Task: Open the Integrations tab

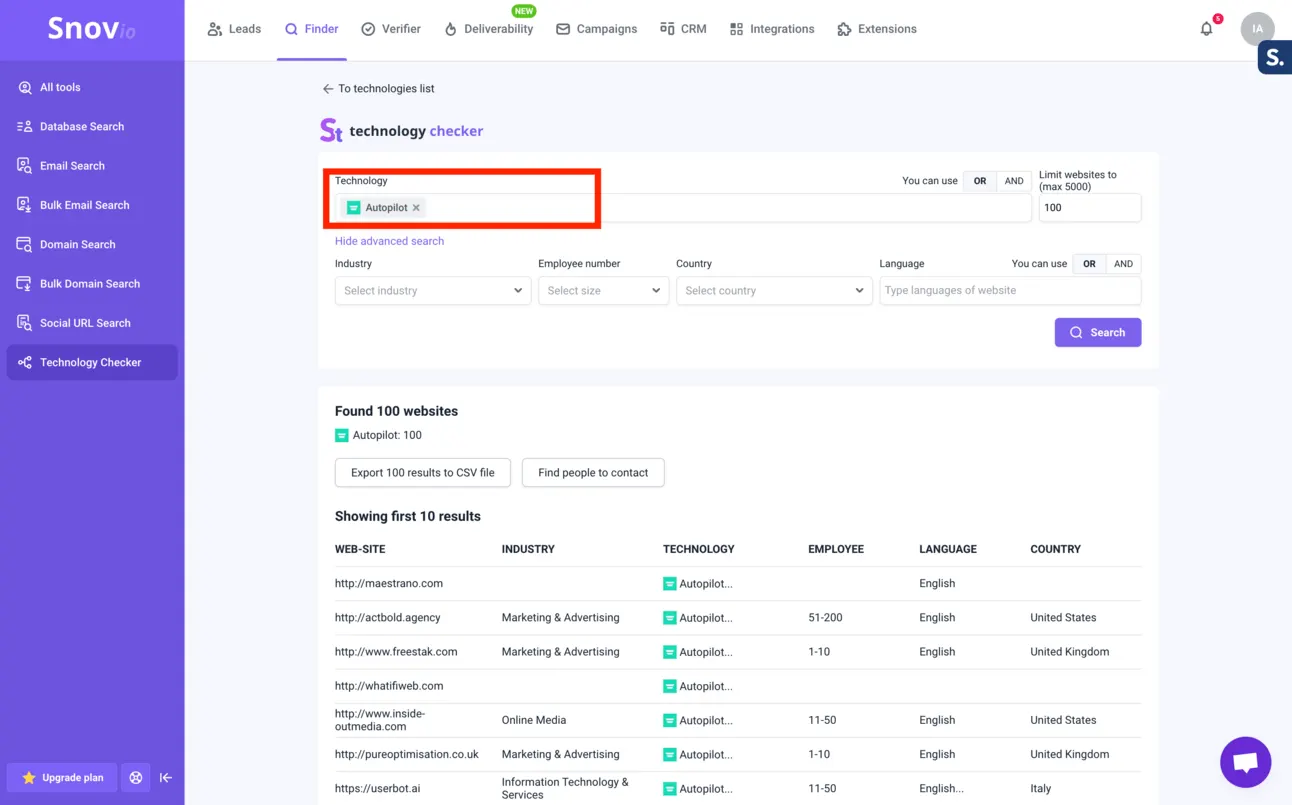Action: coord(772,29)
